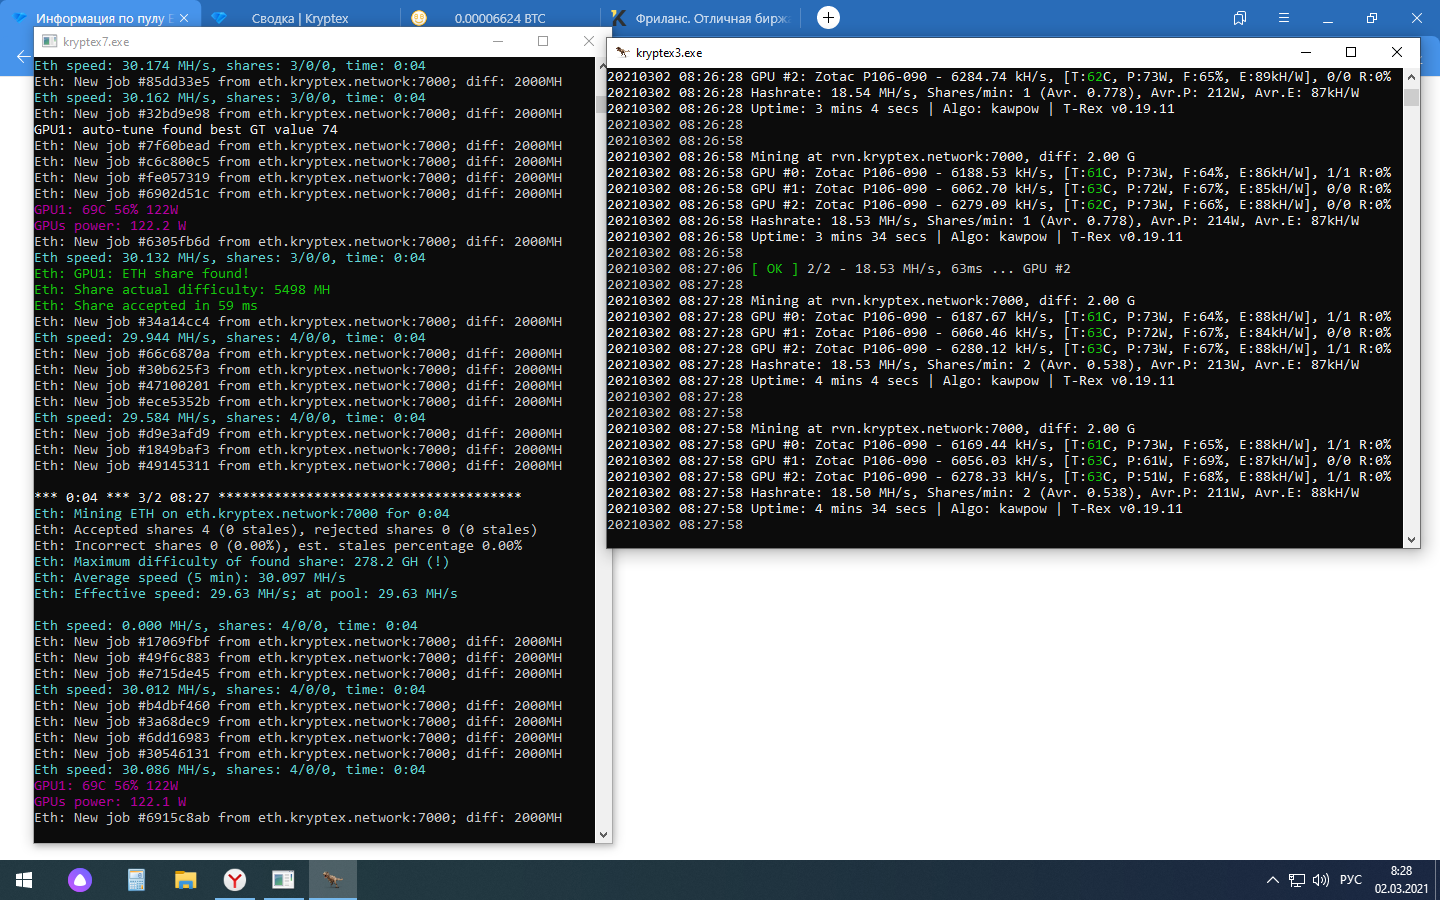Select 'GPUs power: 122.1 W' line
The height and width of the screenshot is (900, 1440).
point(110,802)
